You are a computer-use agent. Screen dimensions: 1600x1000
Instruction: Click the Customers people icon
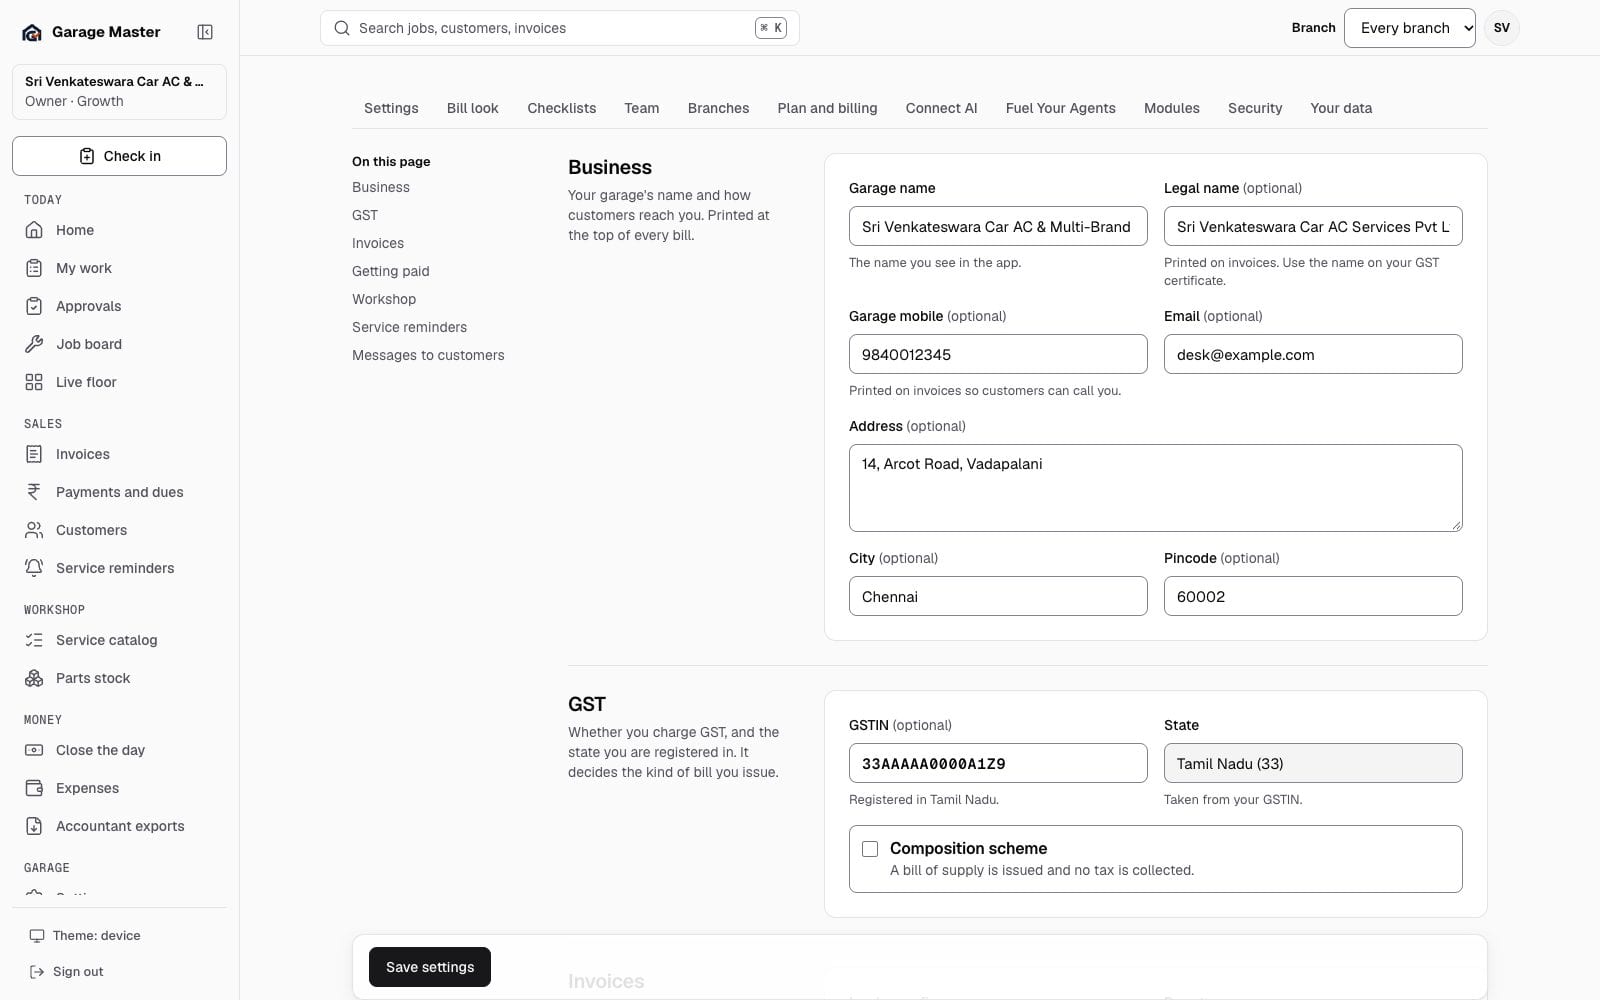click(34, 530)
